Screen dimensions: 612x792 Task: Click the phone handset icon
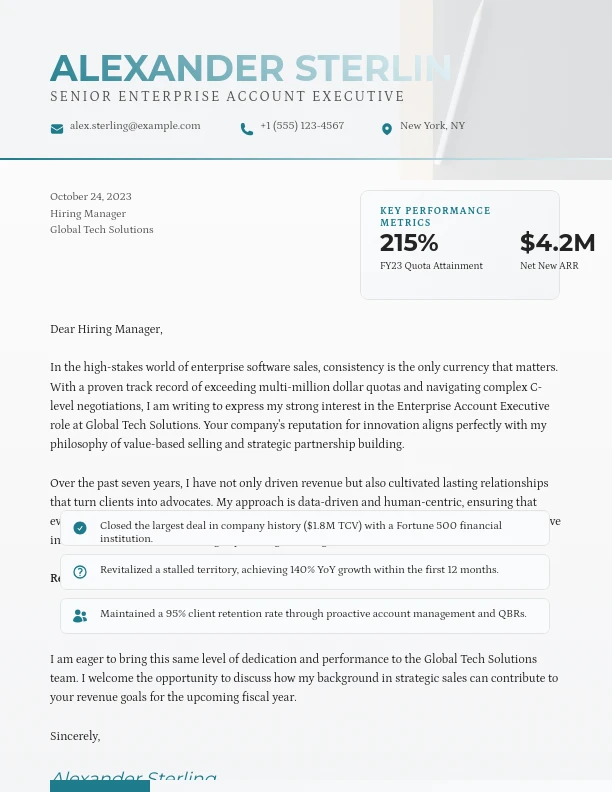(x=247, y=128)
